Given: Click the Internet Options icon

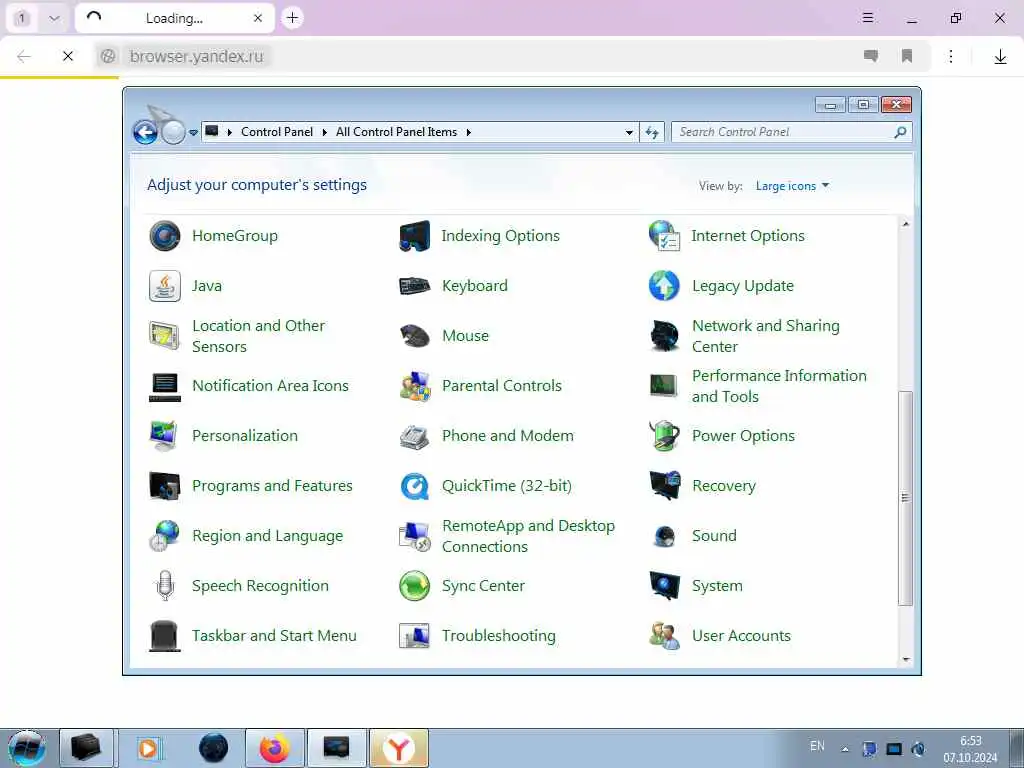Looking at the screenshot, I should pos(665,236).
